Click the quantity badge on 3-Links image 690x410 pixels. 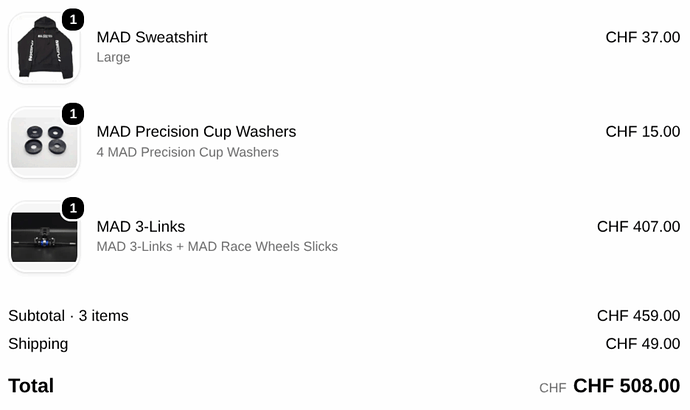(x=73, y=208)
